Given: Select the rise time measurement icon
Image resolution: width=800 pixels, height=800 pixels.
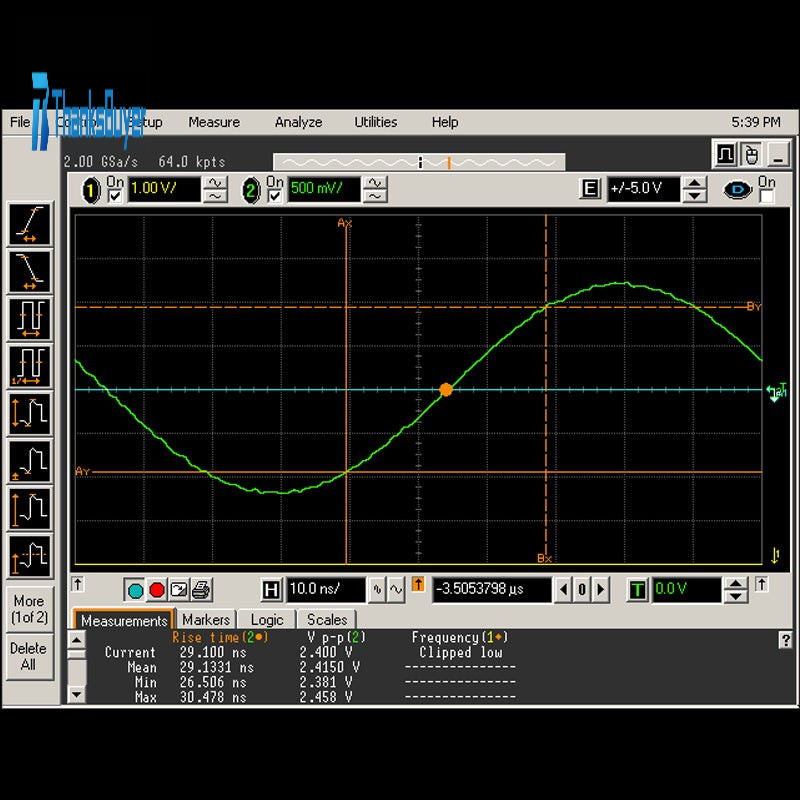Looking at the screenshot, I should pos(29,224).
